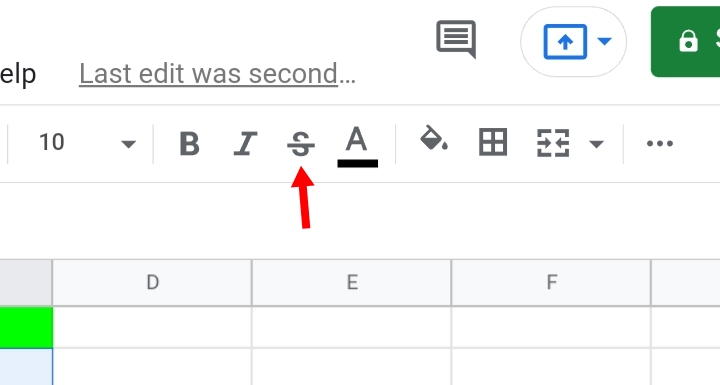This screenshot has width=720, height=385.
Task: Open the borders tool
Action: pos(493,142)
